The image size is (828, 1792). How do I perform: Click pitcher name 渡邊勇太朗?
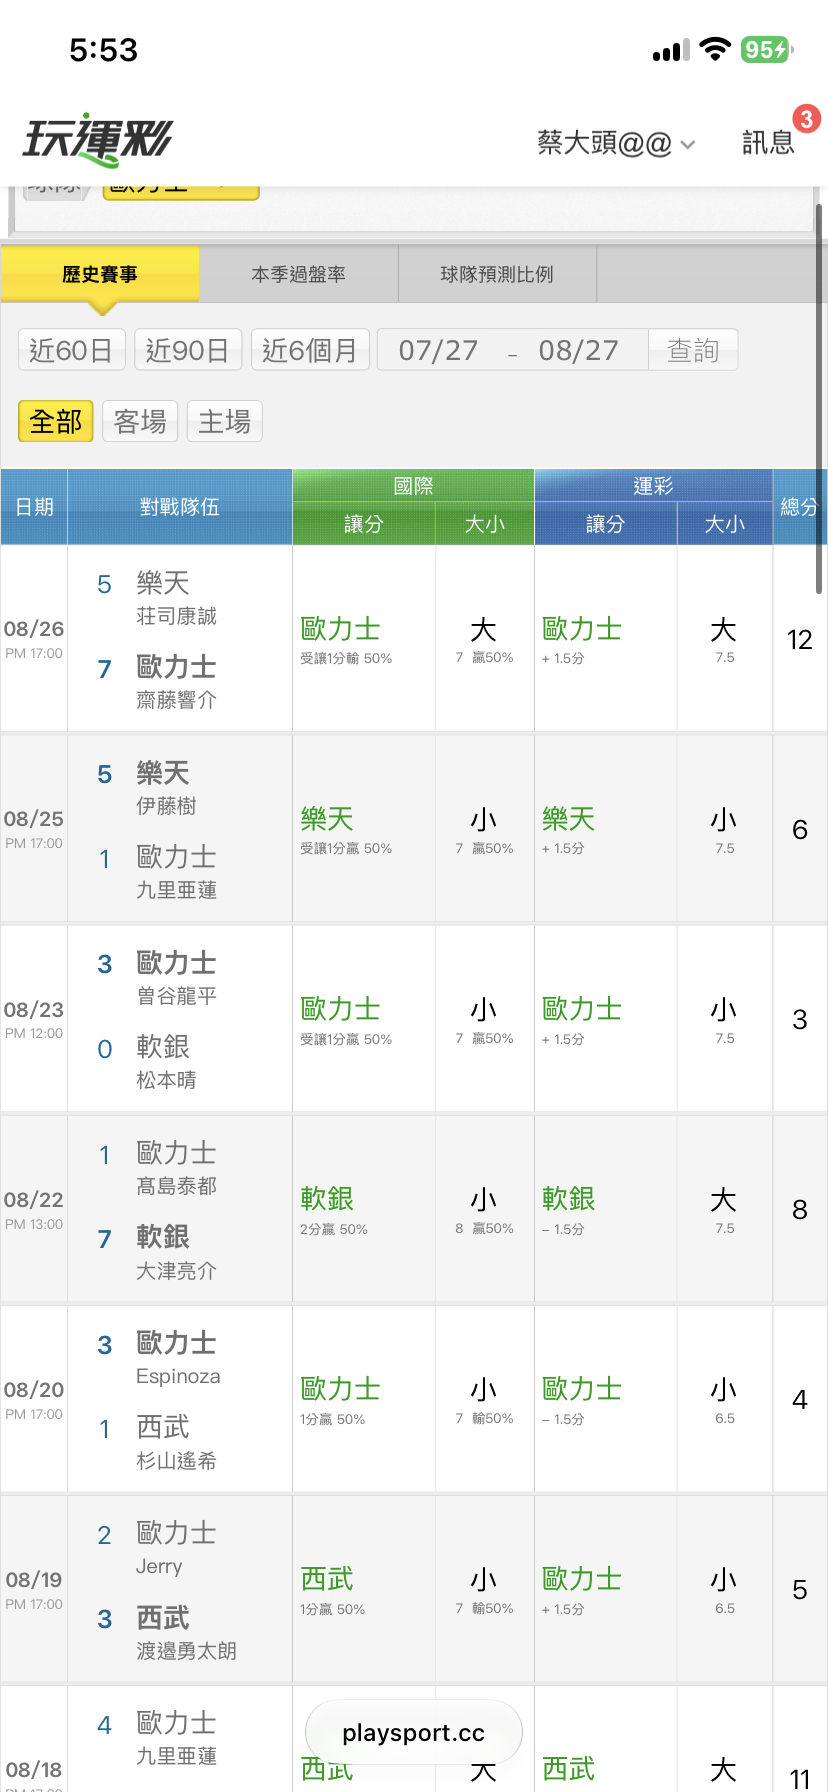pos(186,1651)
